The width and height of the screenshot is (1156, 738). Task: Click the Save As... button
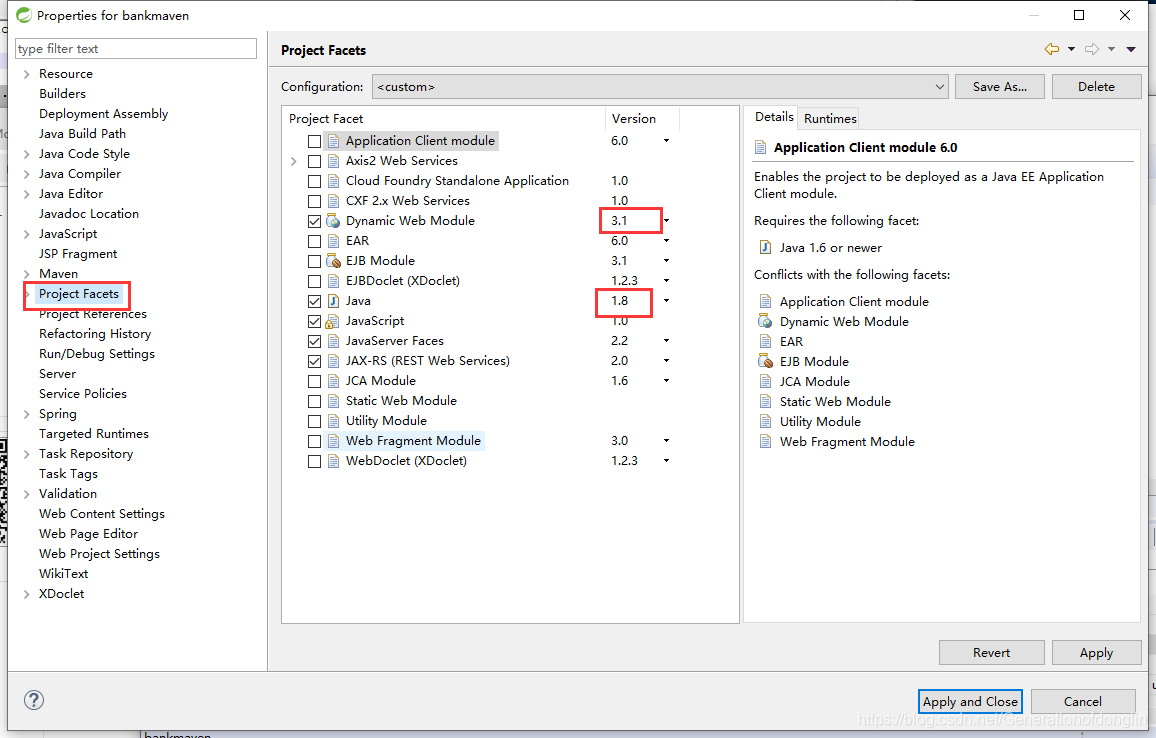pos(1000,86)
